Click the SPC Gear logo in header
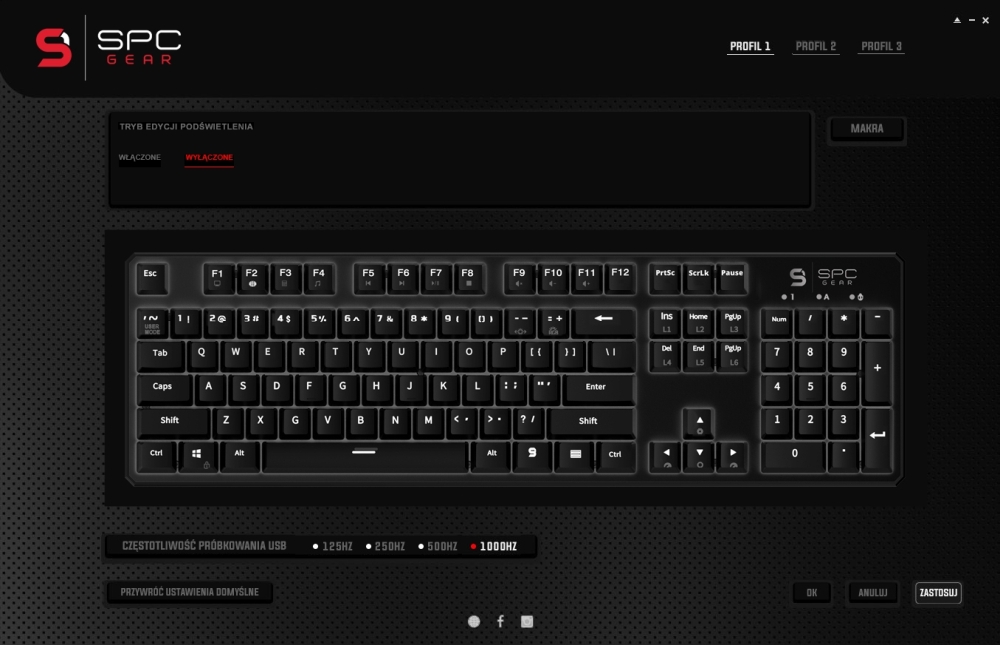Screen dimensions: 1000x645 (x=108, y=48)
